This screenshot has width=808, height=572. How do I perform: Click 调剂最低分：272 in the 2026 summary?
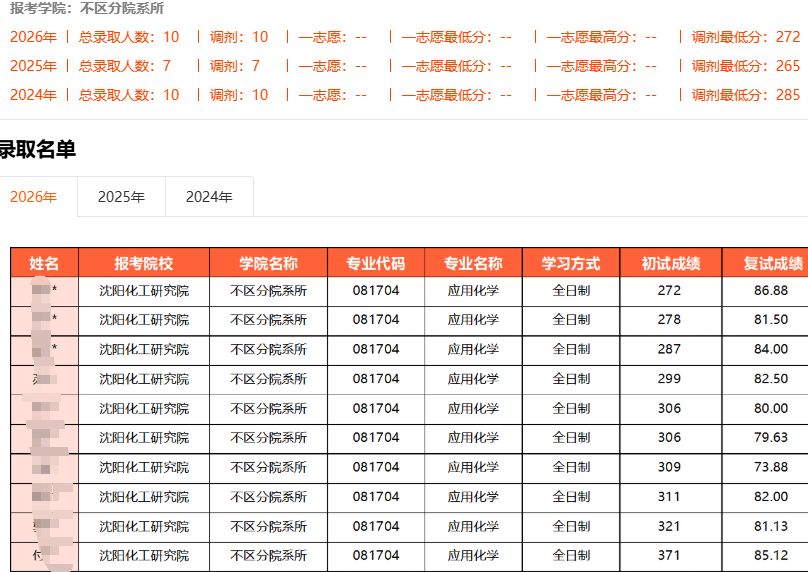(x=746, y=37)
